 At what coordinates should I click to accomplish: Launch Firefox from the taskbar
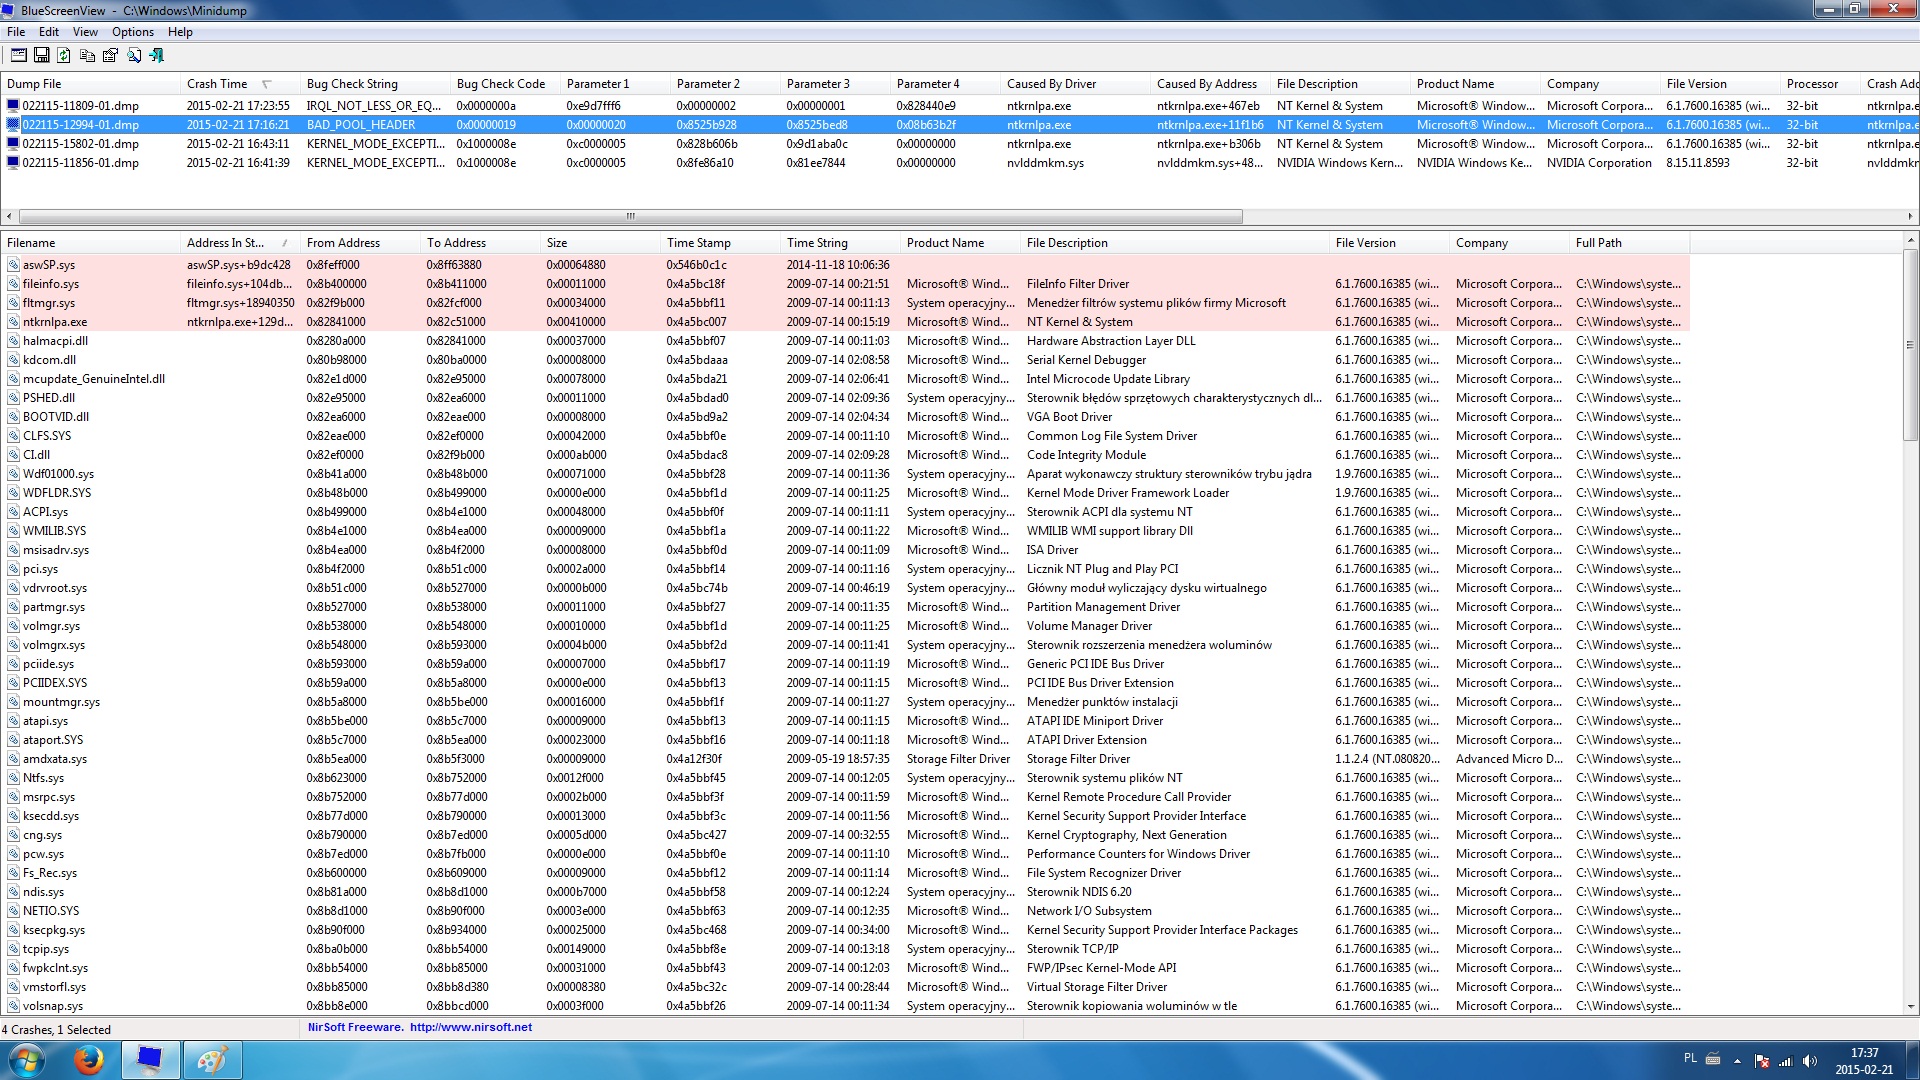click(x=90, y=1060)
